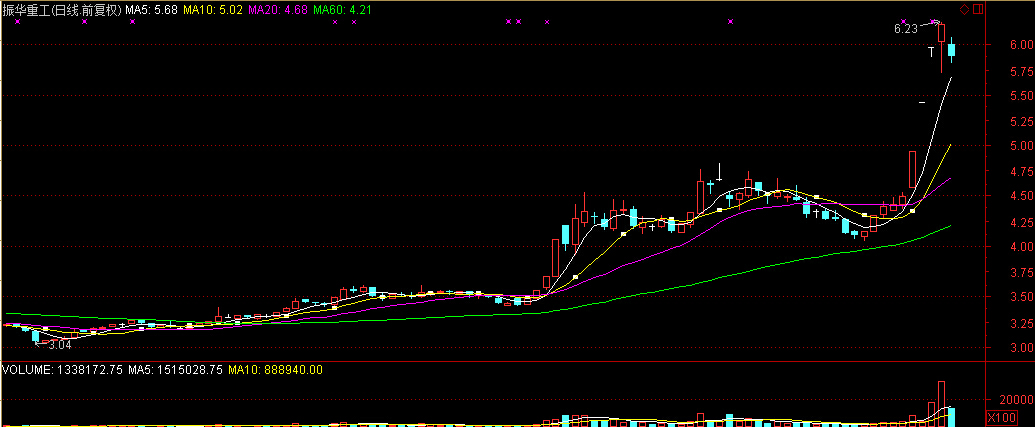
Task: Select the green MA60: 4.21 label
Action: [343, 10]
